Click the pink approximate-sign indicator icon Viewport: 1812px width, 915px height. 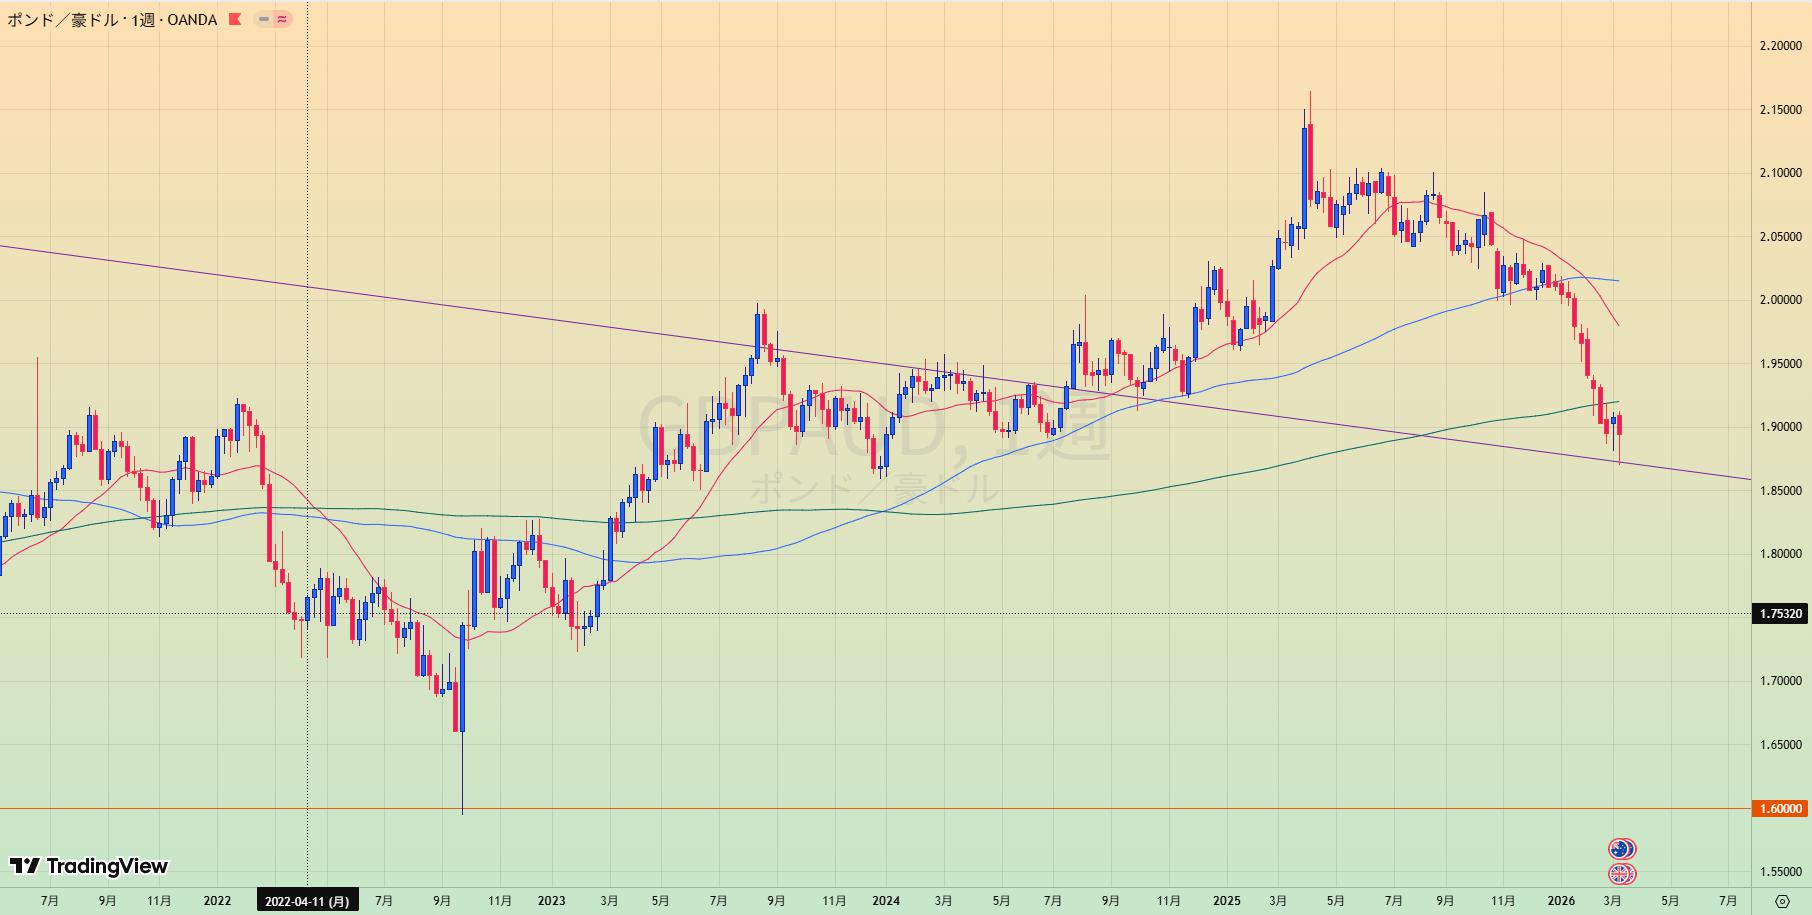tap(282, 19)
